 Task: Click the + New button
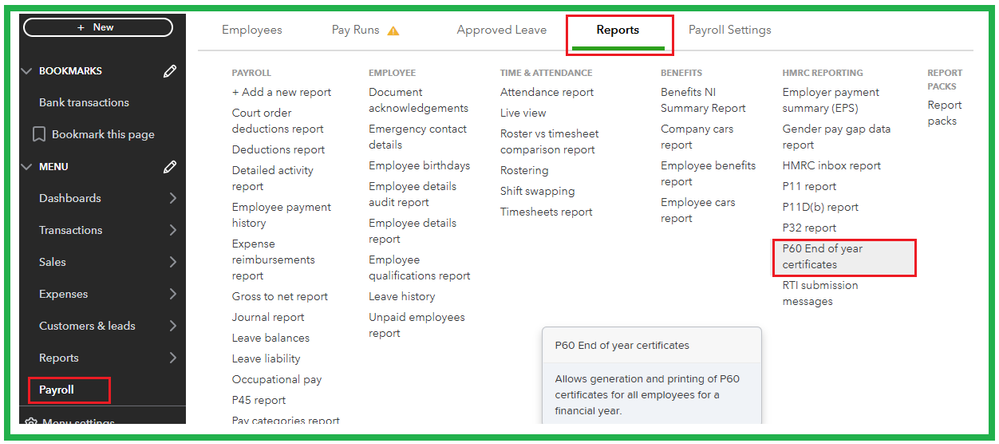(x=97, y=27)
